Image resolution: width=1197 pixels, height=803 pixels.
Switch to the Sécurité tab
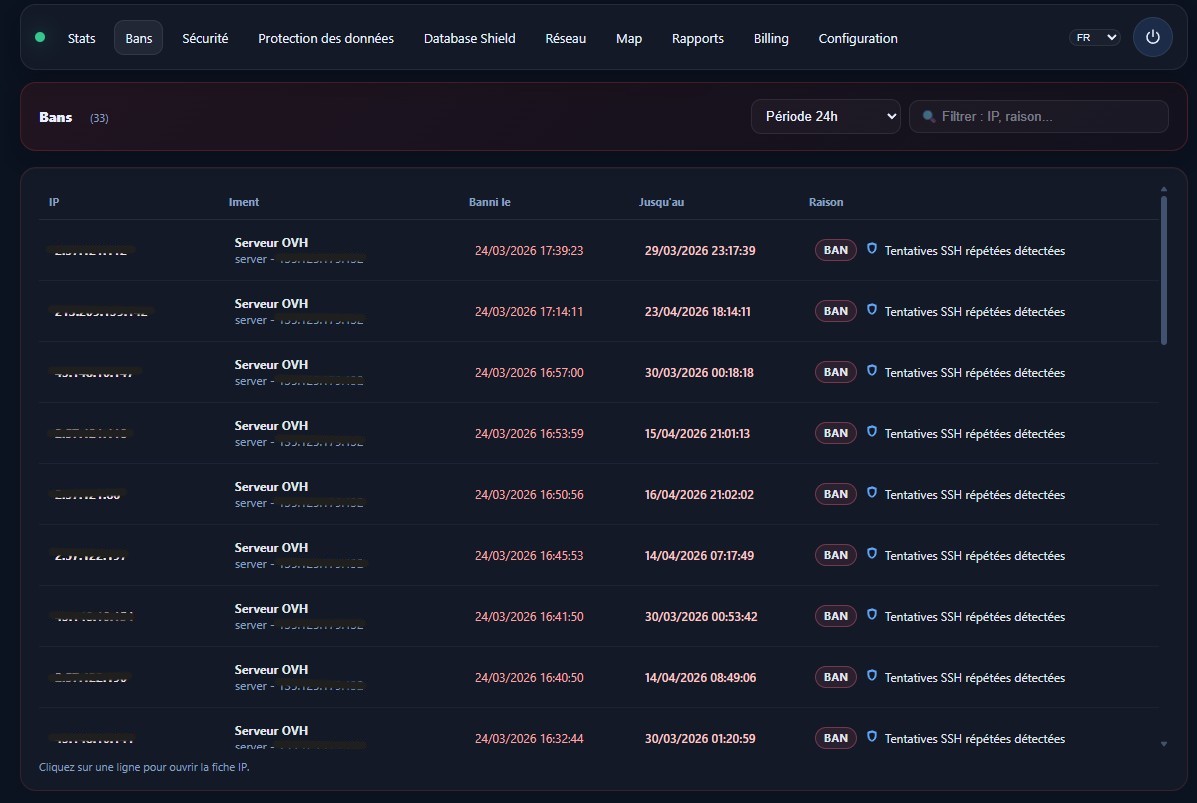click(x=205, y=38)
